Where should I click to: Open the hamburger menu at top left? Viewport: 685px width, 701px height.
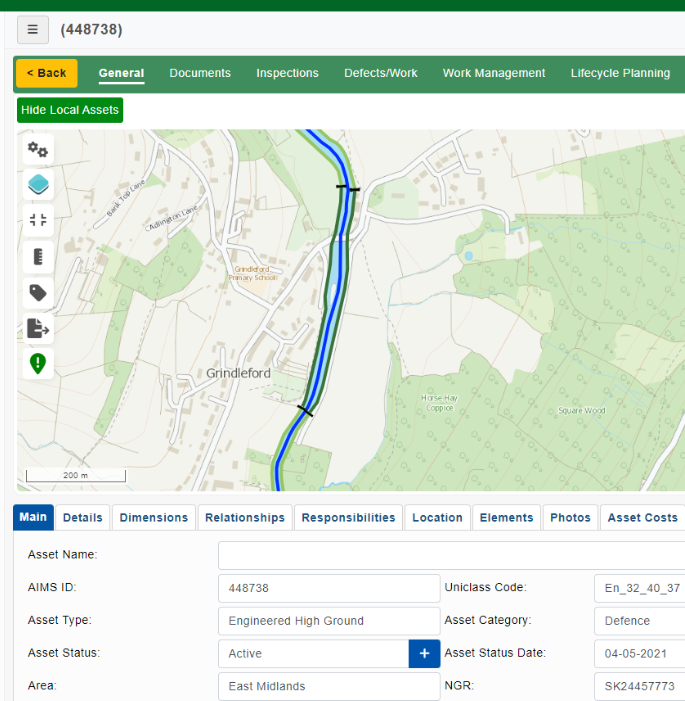(x=32, y=30)
